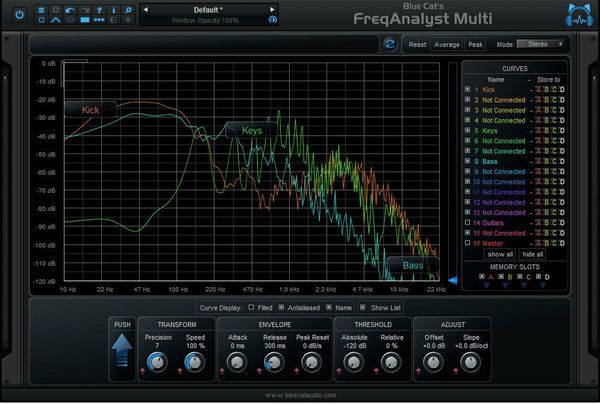
Task: Load next preset with right arrow
Action: (272, 10)
